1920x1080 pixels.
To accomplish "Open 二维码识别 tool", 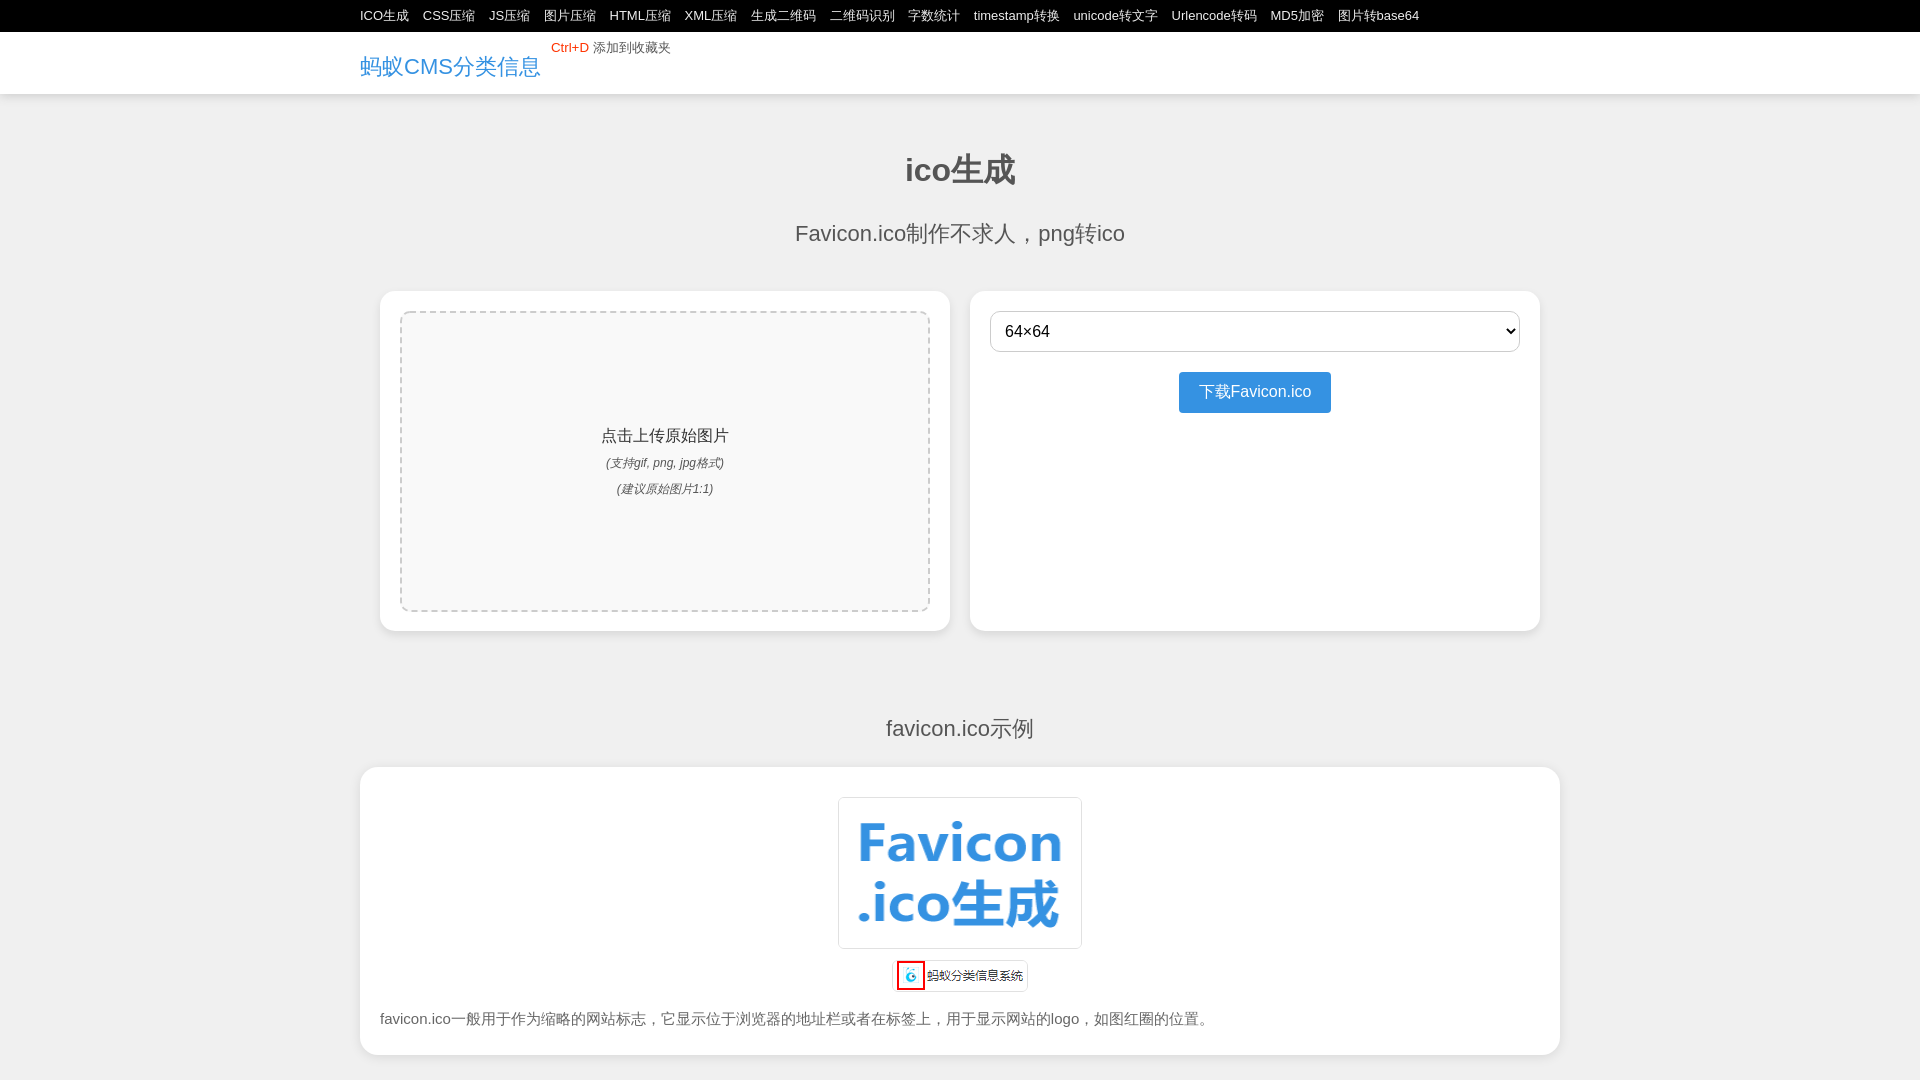I will point(862,16).
